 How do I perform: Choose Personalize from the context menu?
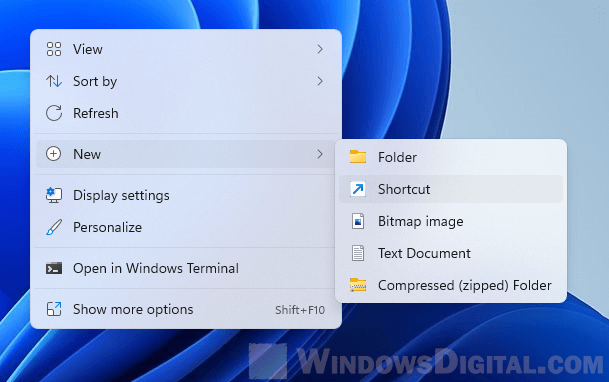point(186,227)
